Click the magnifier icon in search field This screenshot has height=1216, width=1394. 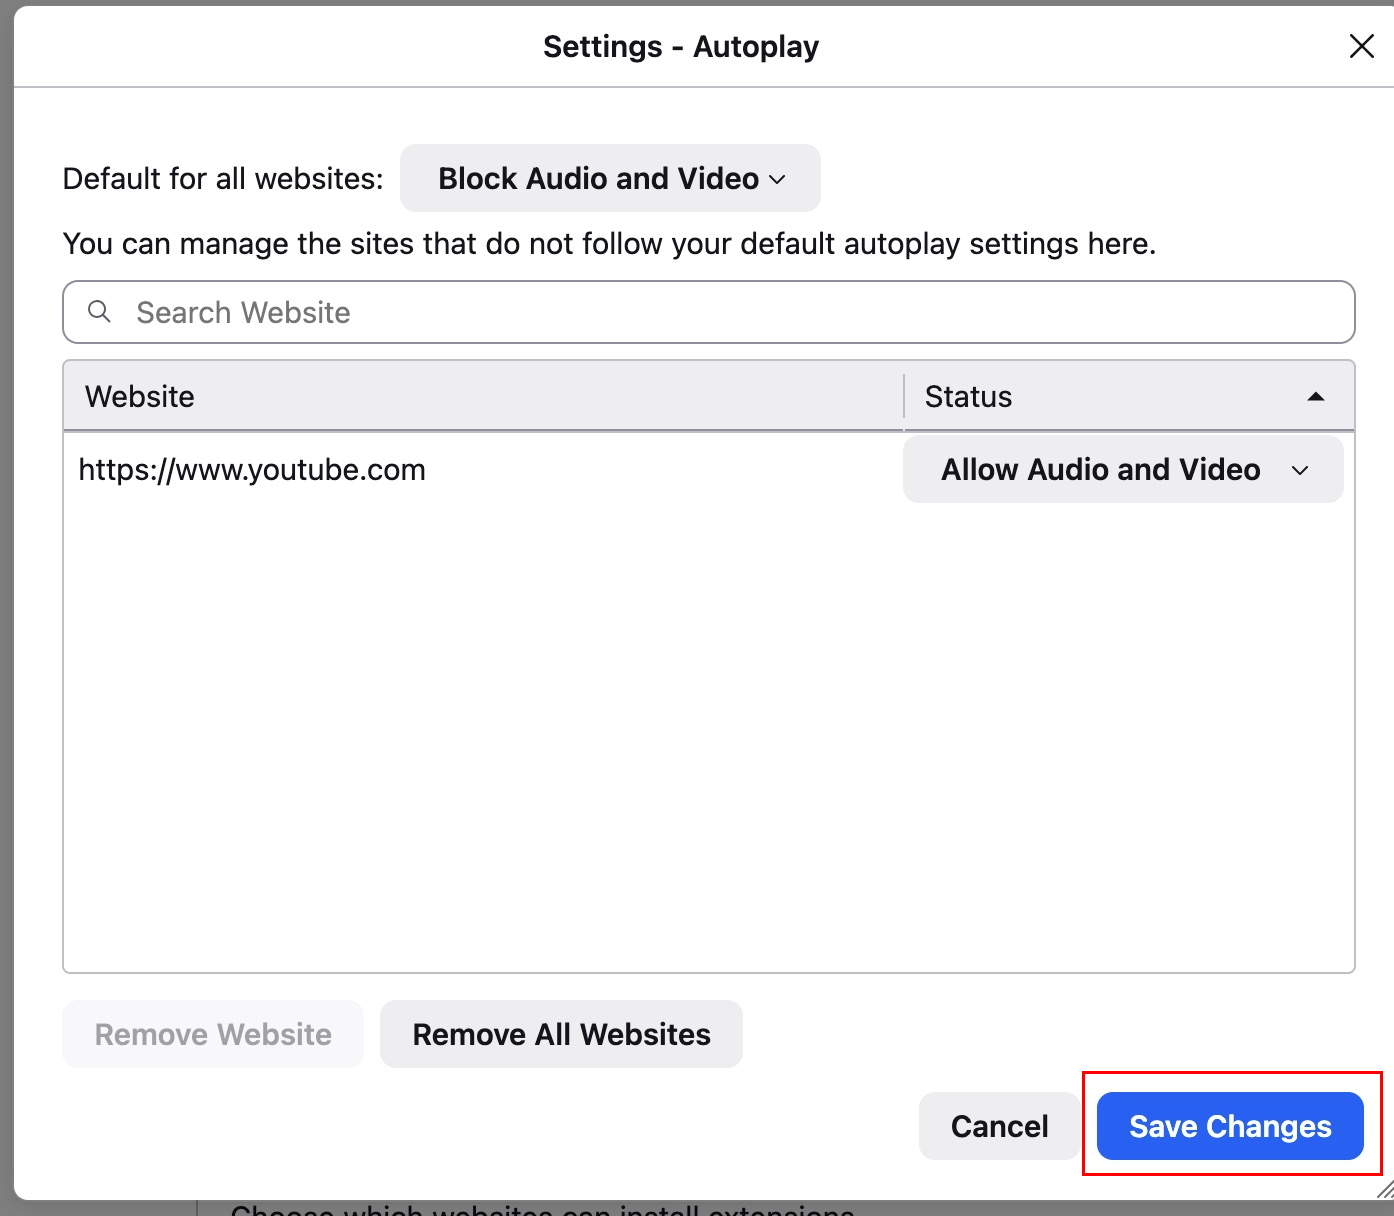click(99, 312)
